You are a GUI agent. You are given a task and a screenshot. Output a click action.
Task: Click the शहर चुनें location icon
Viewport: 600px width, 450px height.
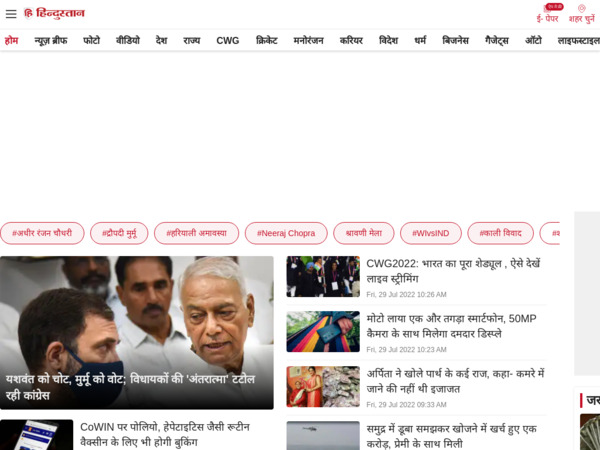point(581,13)
